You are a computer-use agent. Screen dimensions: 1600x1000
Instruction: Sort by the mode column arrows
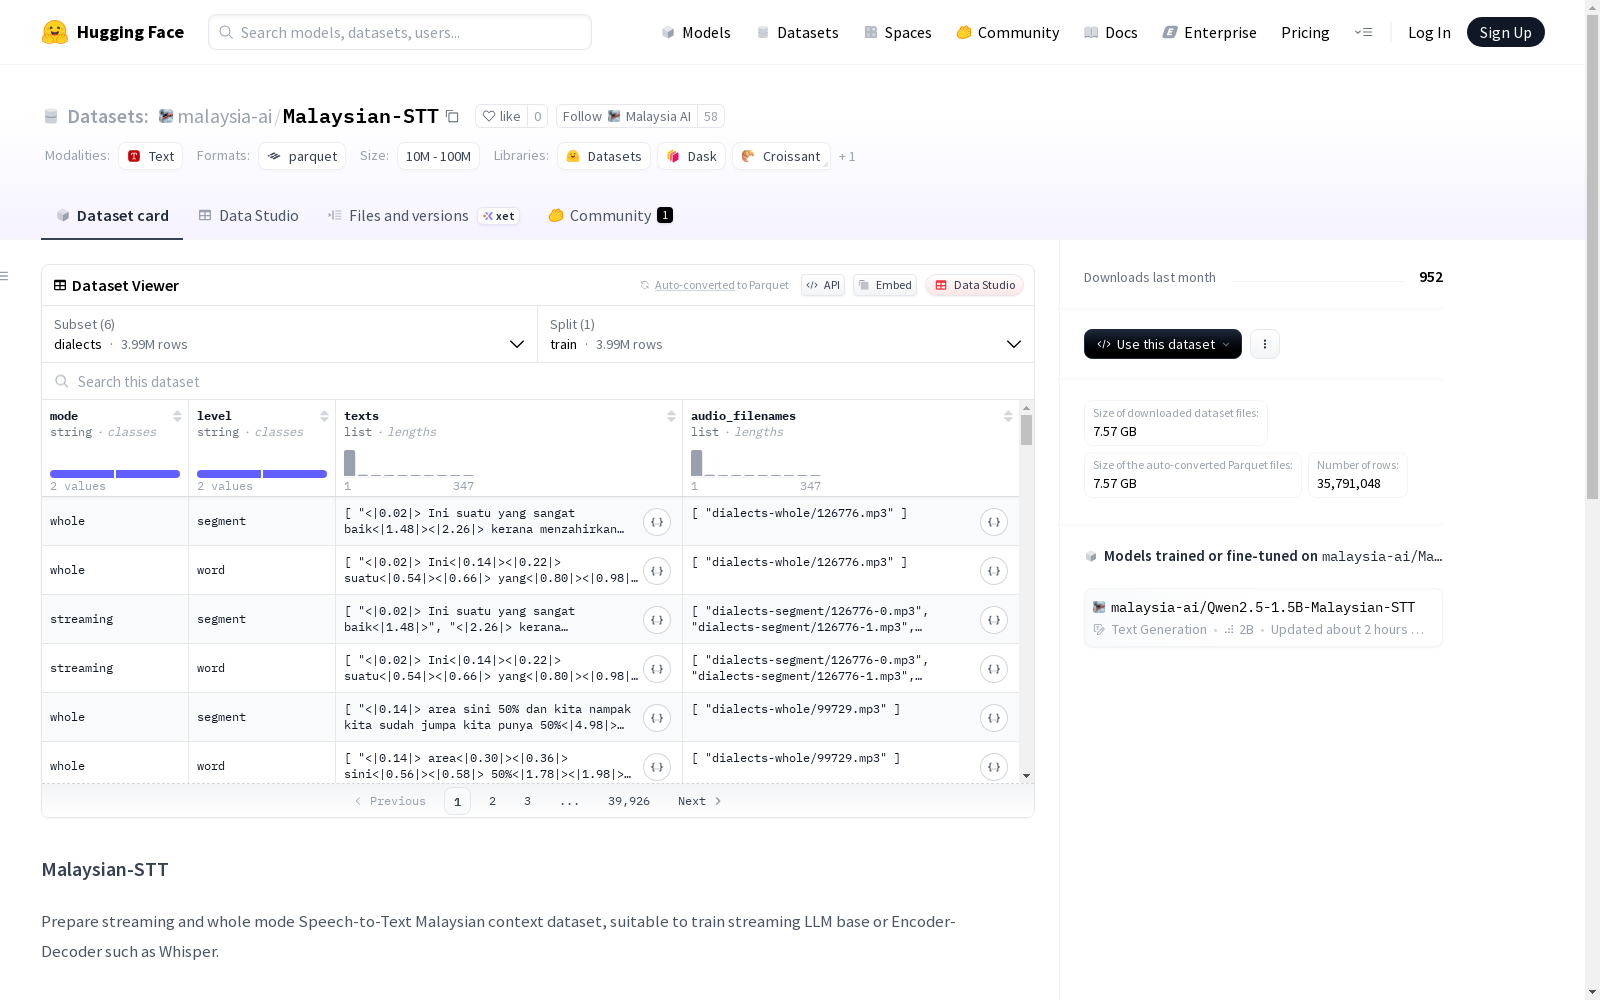pyautogui.click(x=177, y=416)
